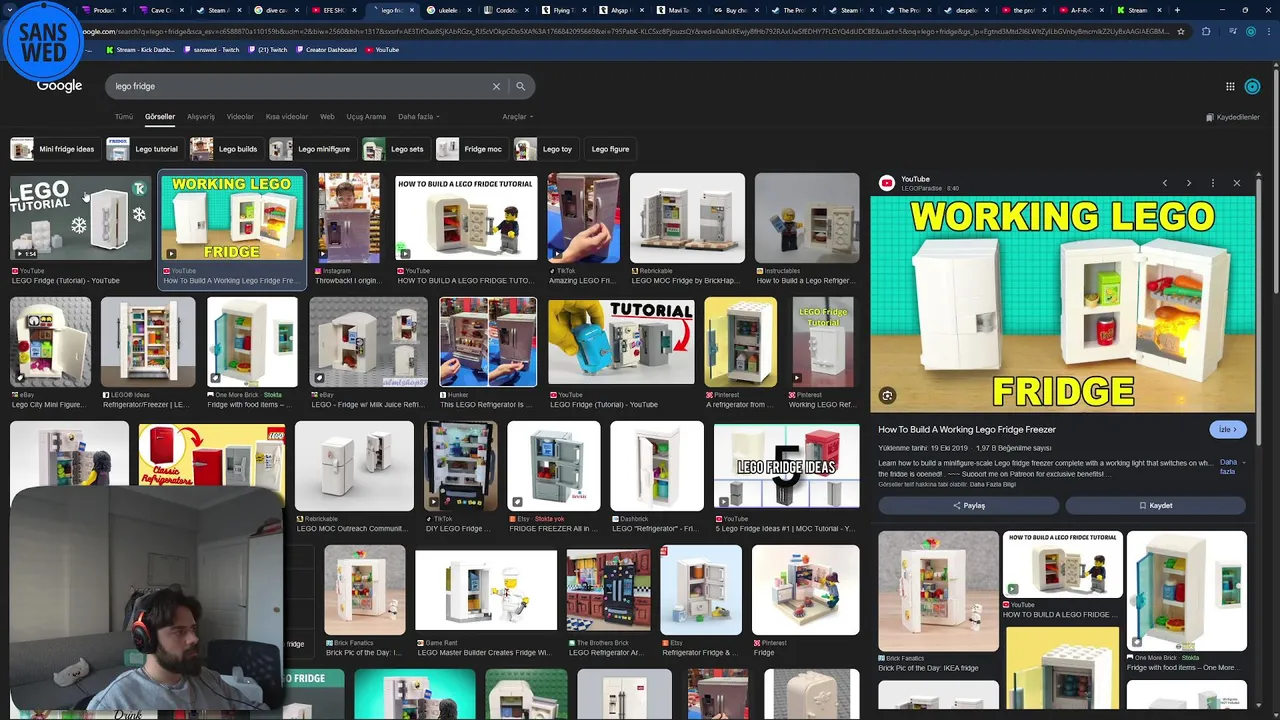This screenshot has width=1280, height=720.
Task: Expand the Araçlar tools dropdown
Action: point(517,117)
